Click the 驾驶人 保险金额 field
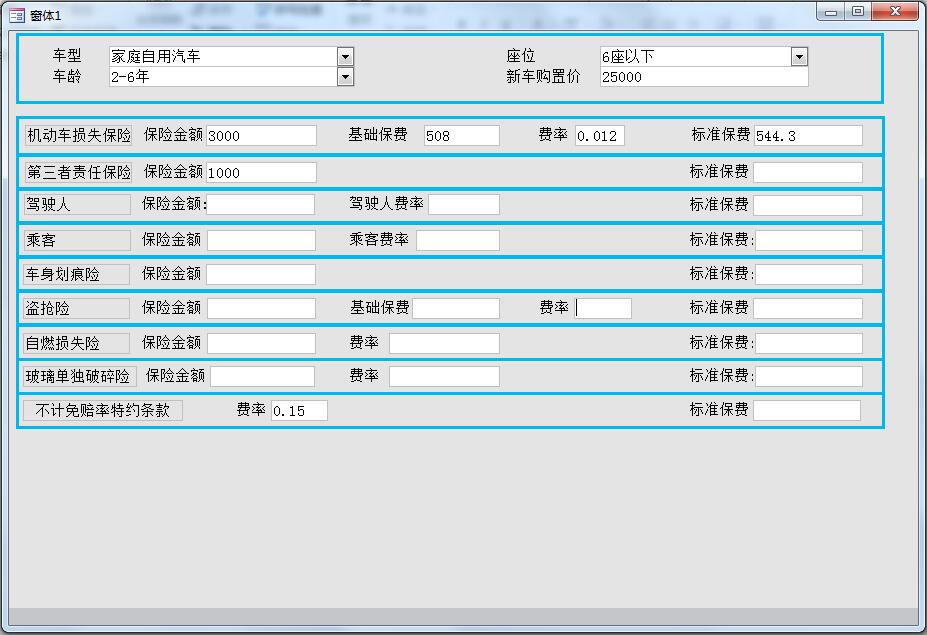 (260, 205)
